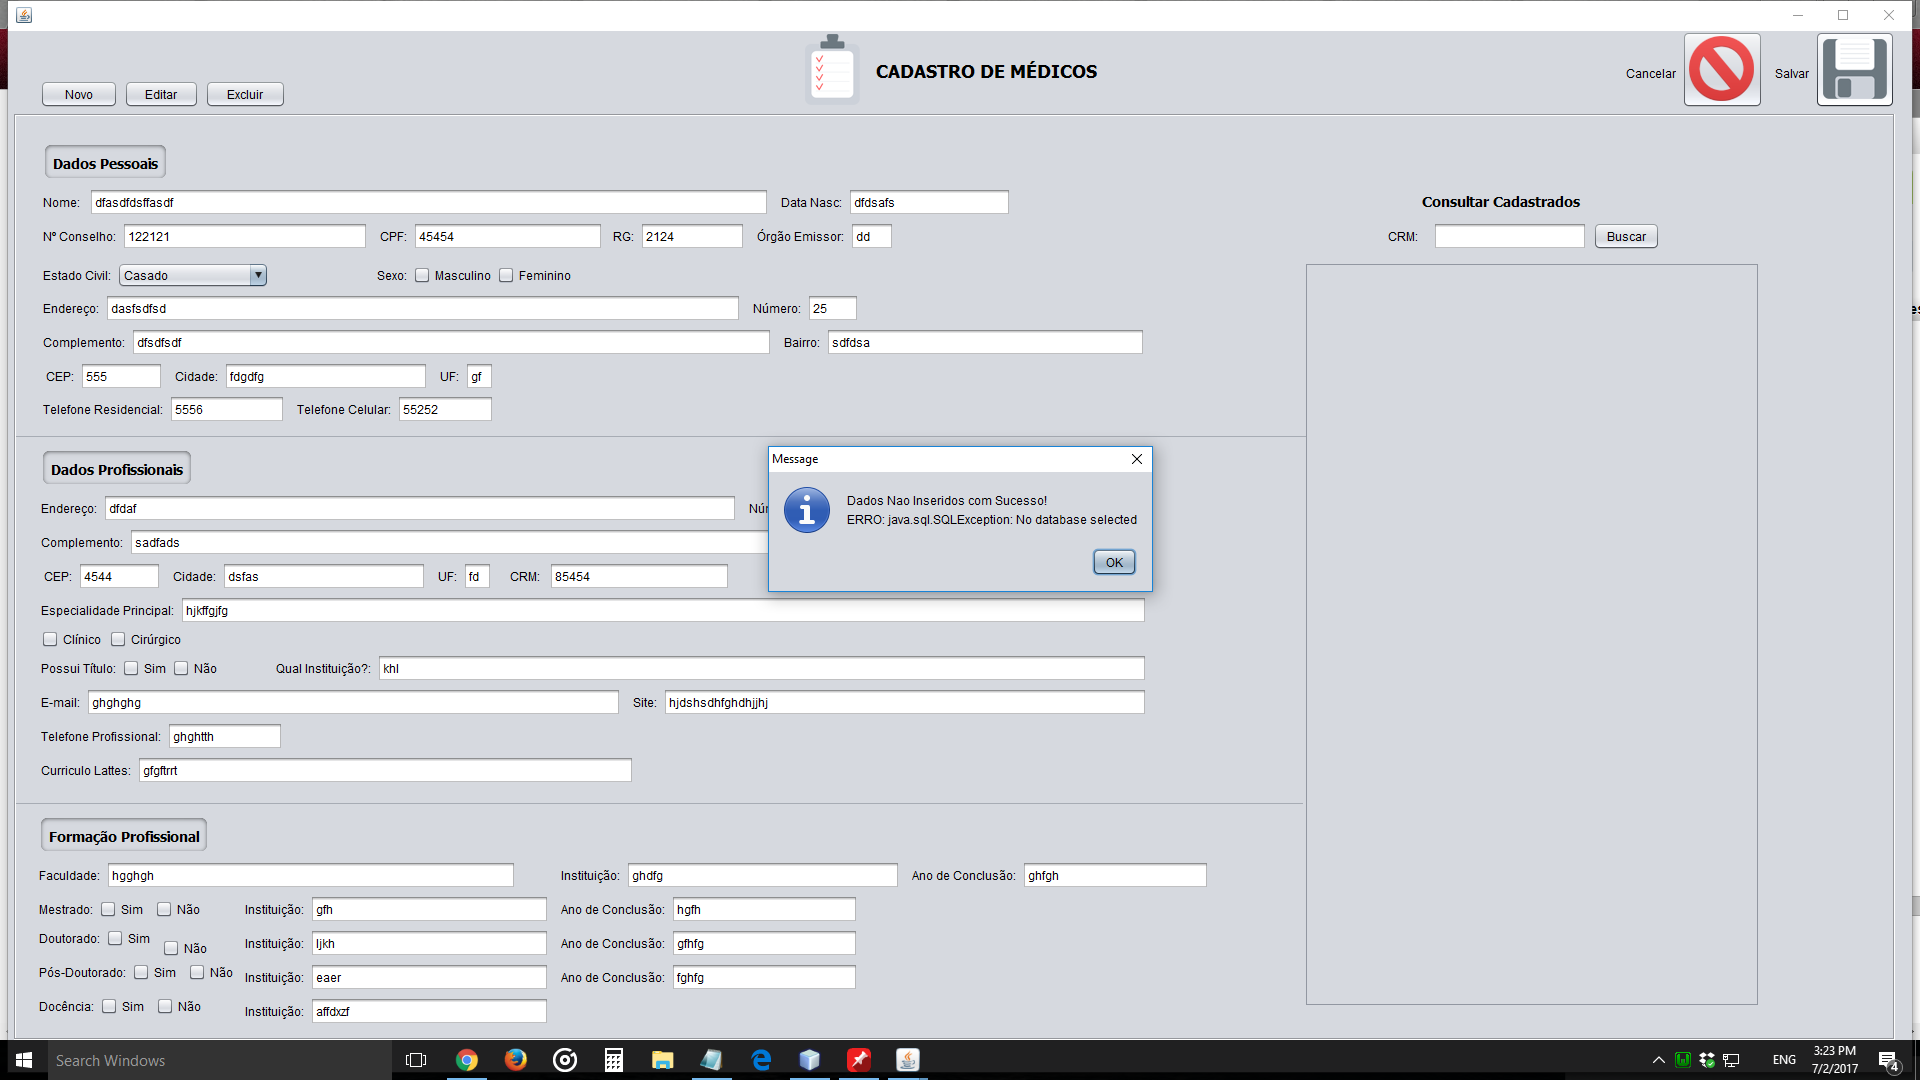Open File Explorer from taskbar
The height and width of the screenshot is (1080, 1920).
point(662,1060)
